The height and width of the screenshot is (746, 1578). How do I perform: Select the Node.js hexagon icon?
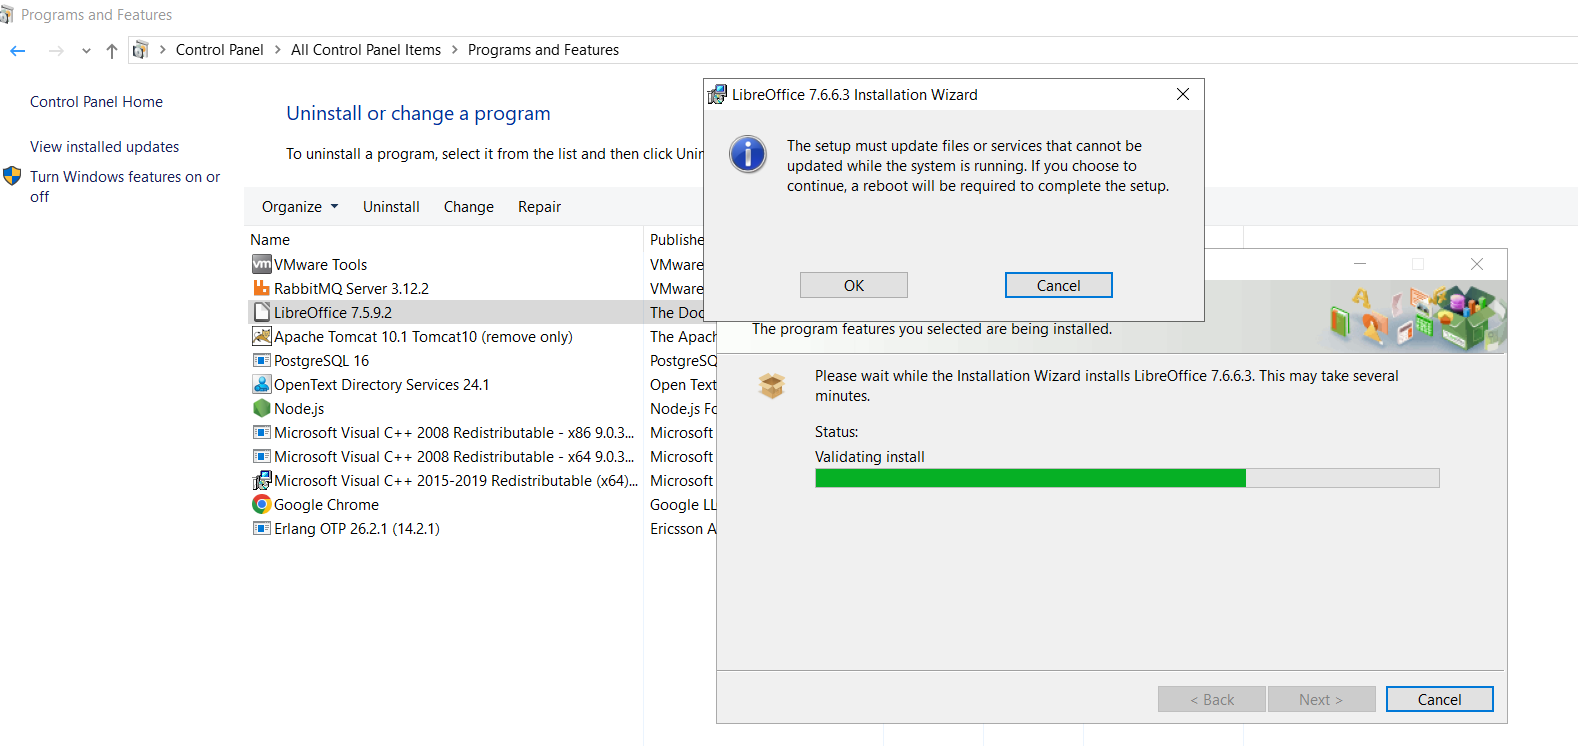[x=261, y=408]
